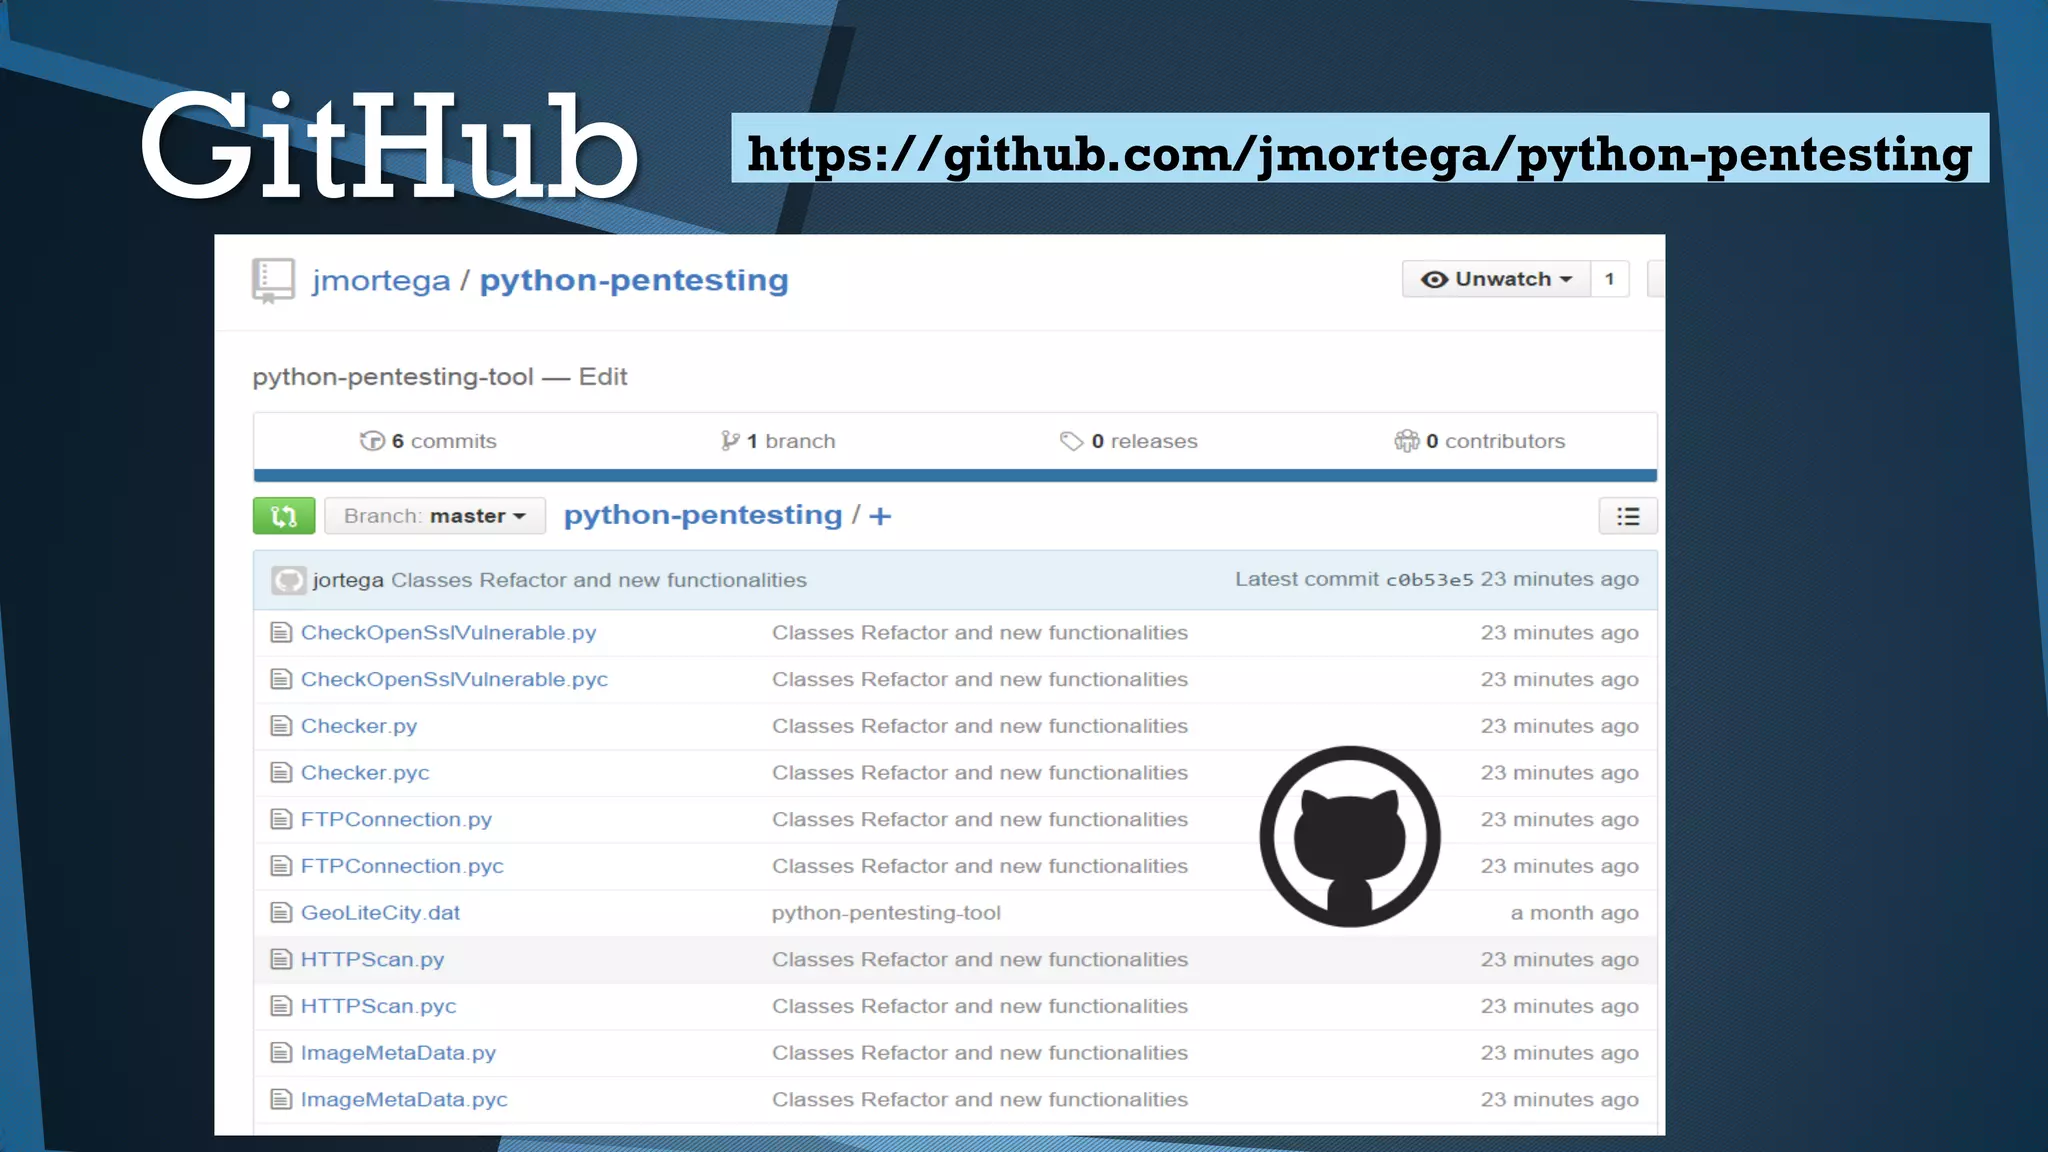Click file icon for GeoLiteCity.dat

tap(281, 913)
